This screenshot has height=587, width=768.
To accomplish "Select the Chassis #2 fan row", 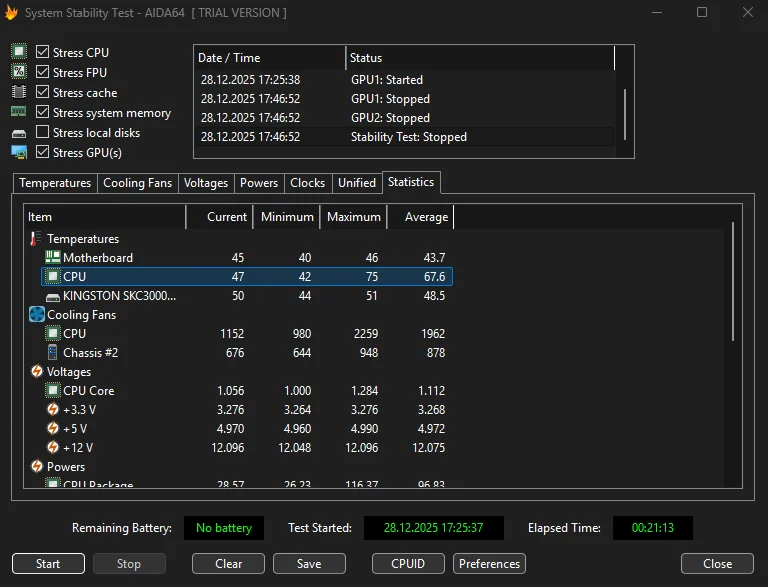I will coord(247,352).
